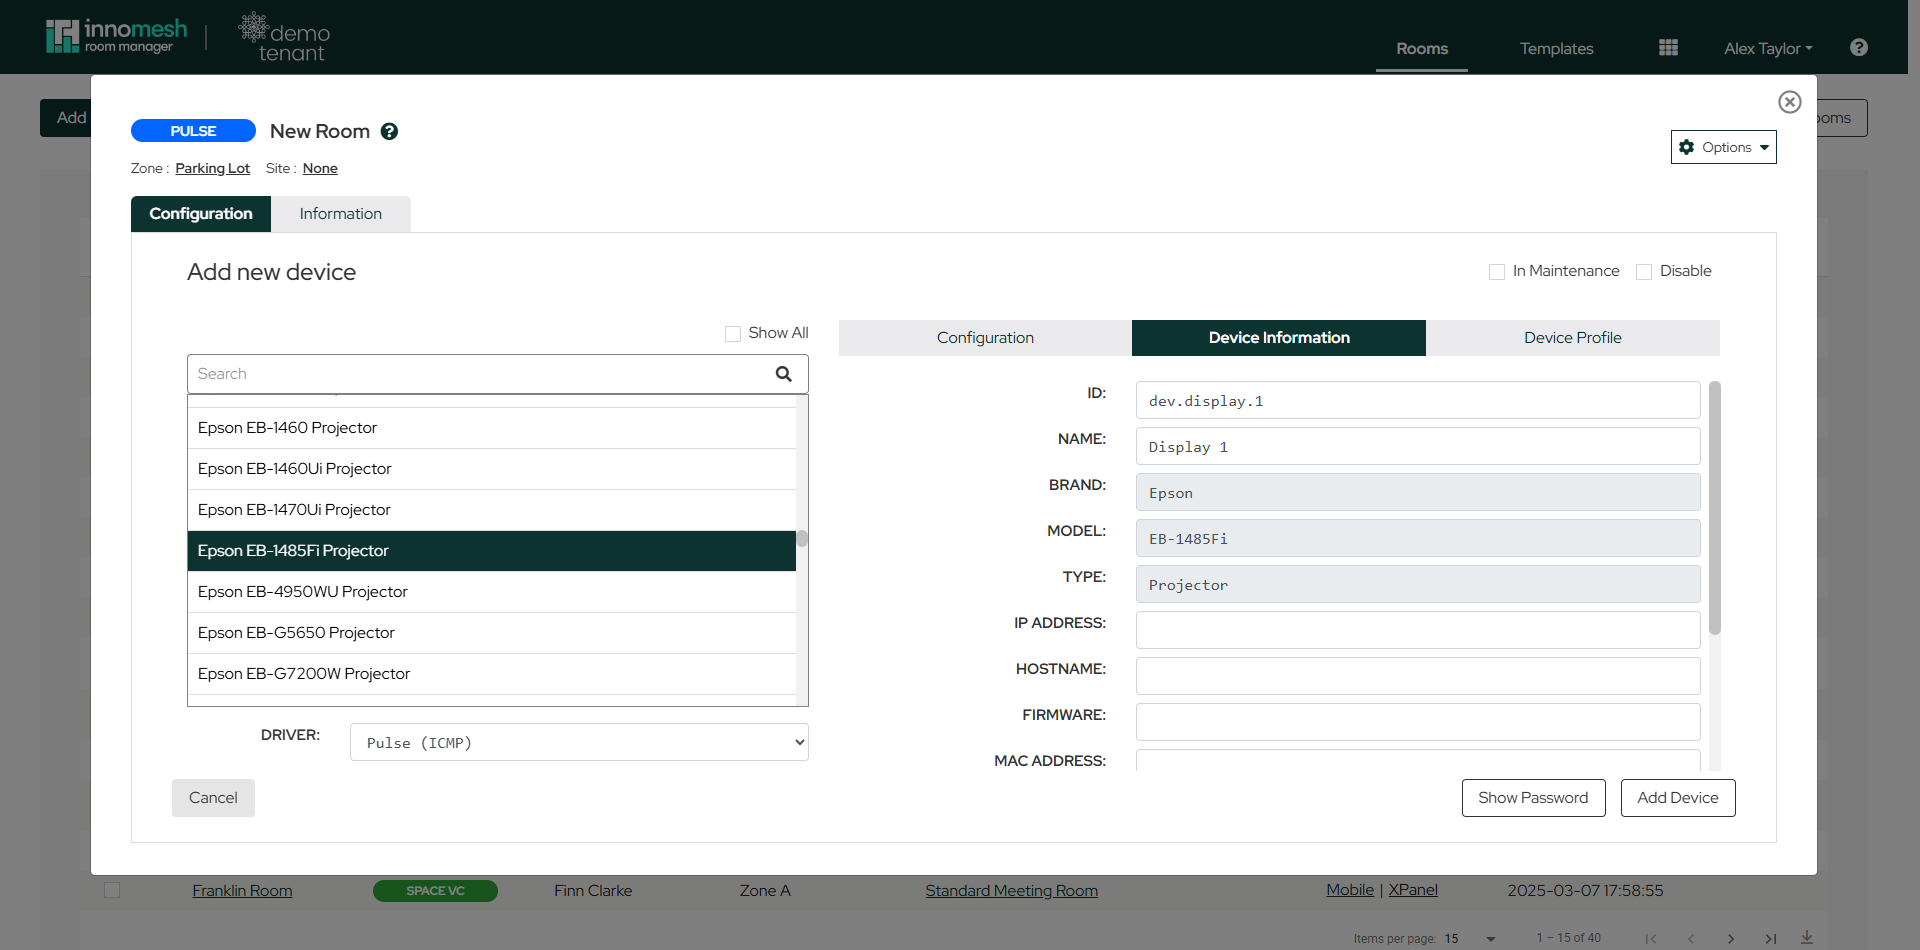
Task: Open the Alex Taylor user menu
Action: [1768, 48]
